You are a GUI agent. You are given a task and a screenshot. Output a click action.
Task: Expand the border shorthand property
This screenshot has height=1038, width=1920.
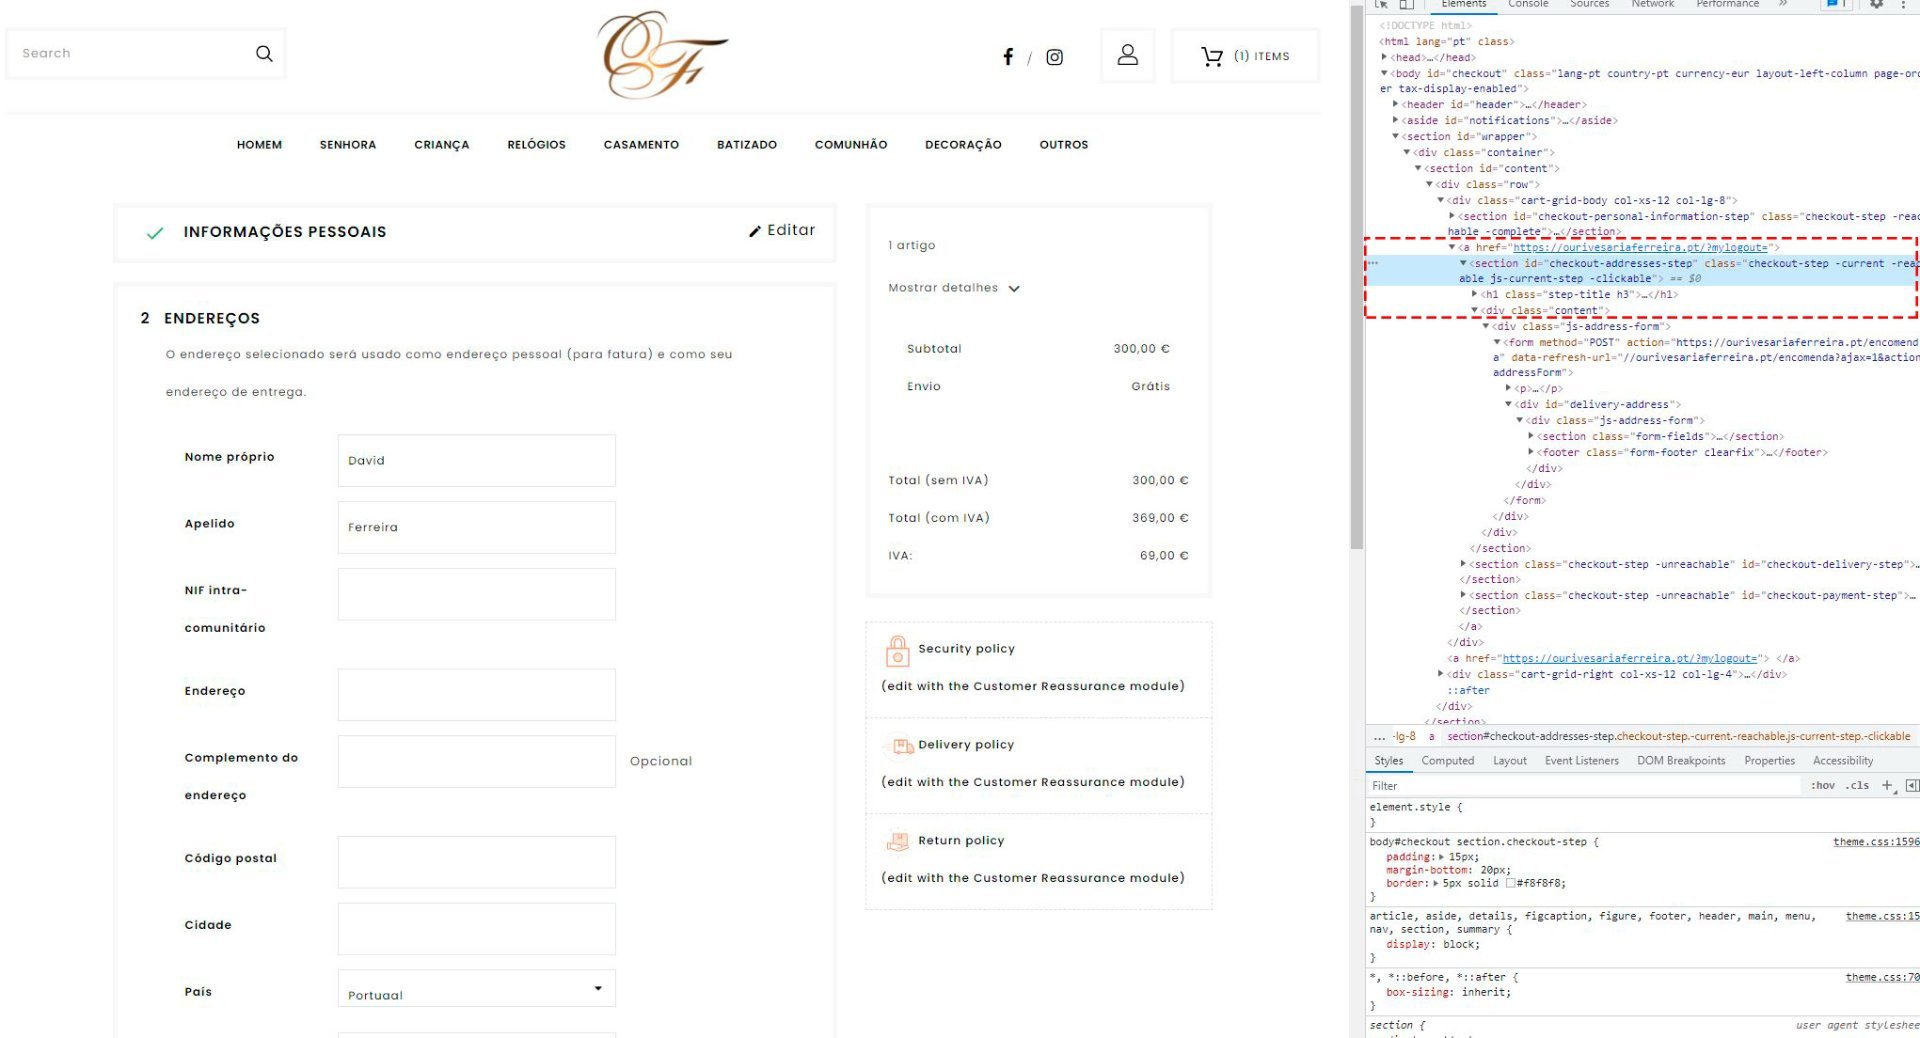(x=1436, y=883)
